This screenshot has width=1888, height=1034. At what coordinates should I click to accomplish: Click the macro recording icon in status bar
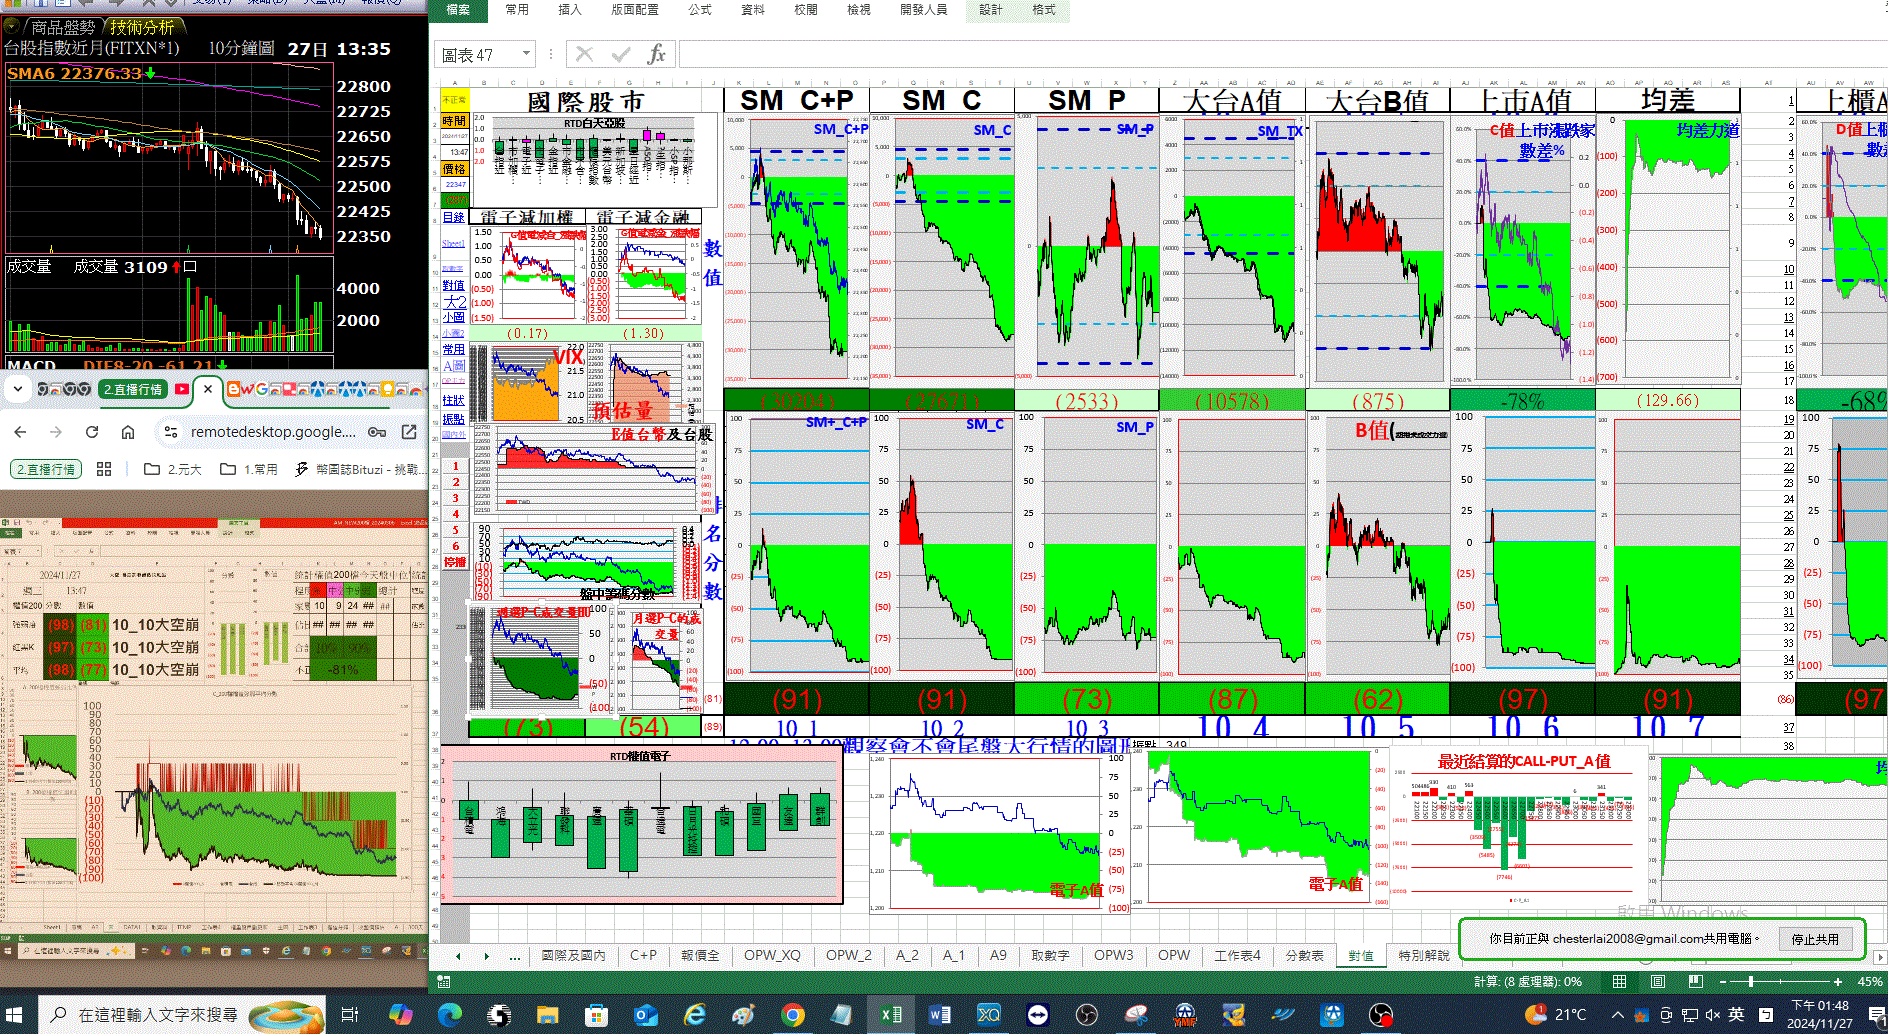pyautogui.click(x=444, y=982)
